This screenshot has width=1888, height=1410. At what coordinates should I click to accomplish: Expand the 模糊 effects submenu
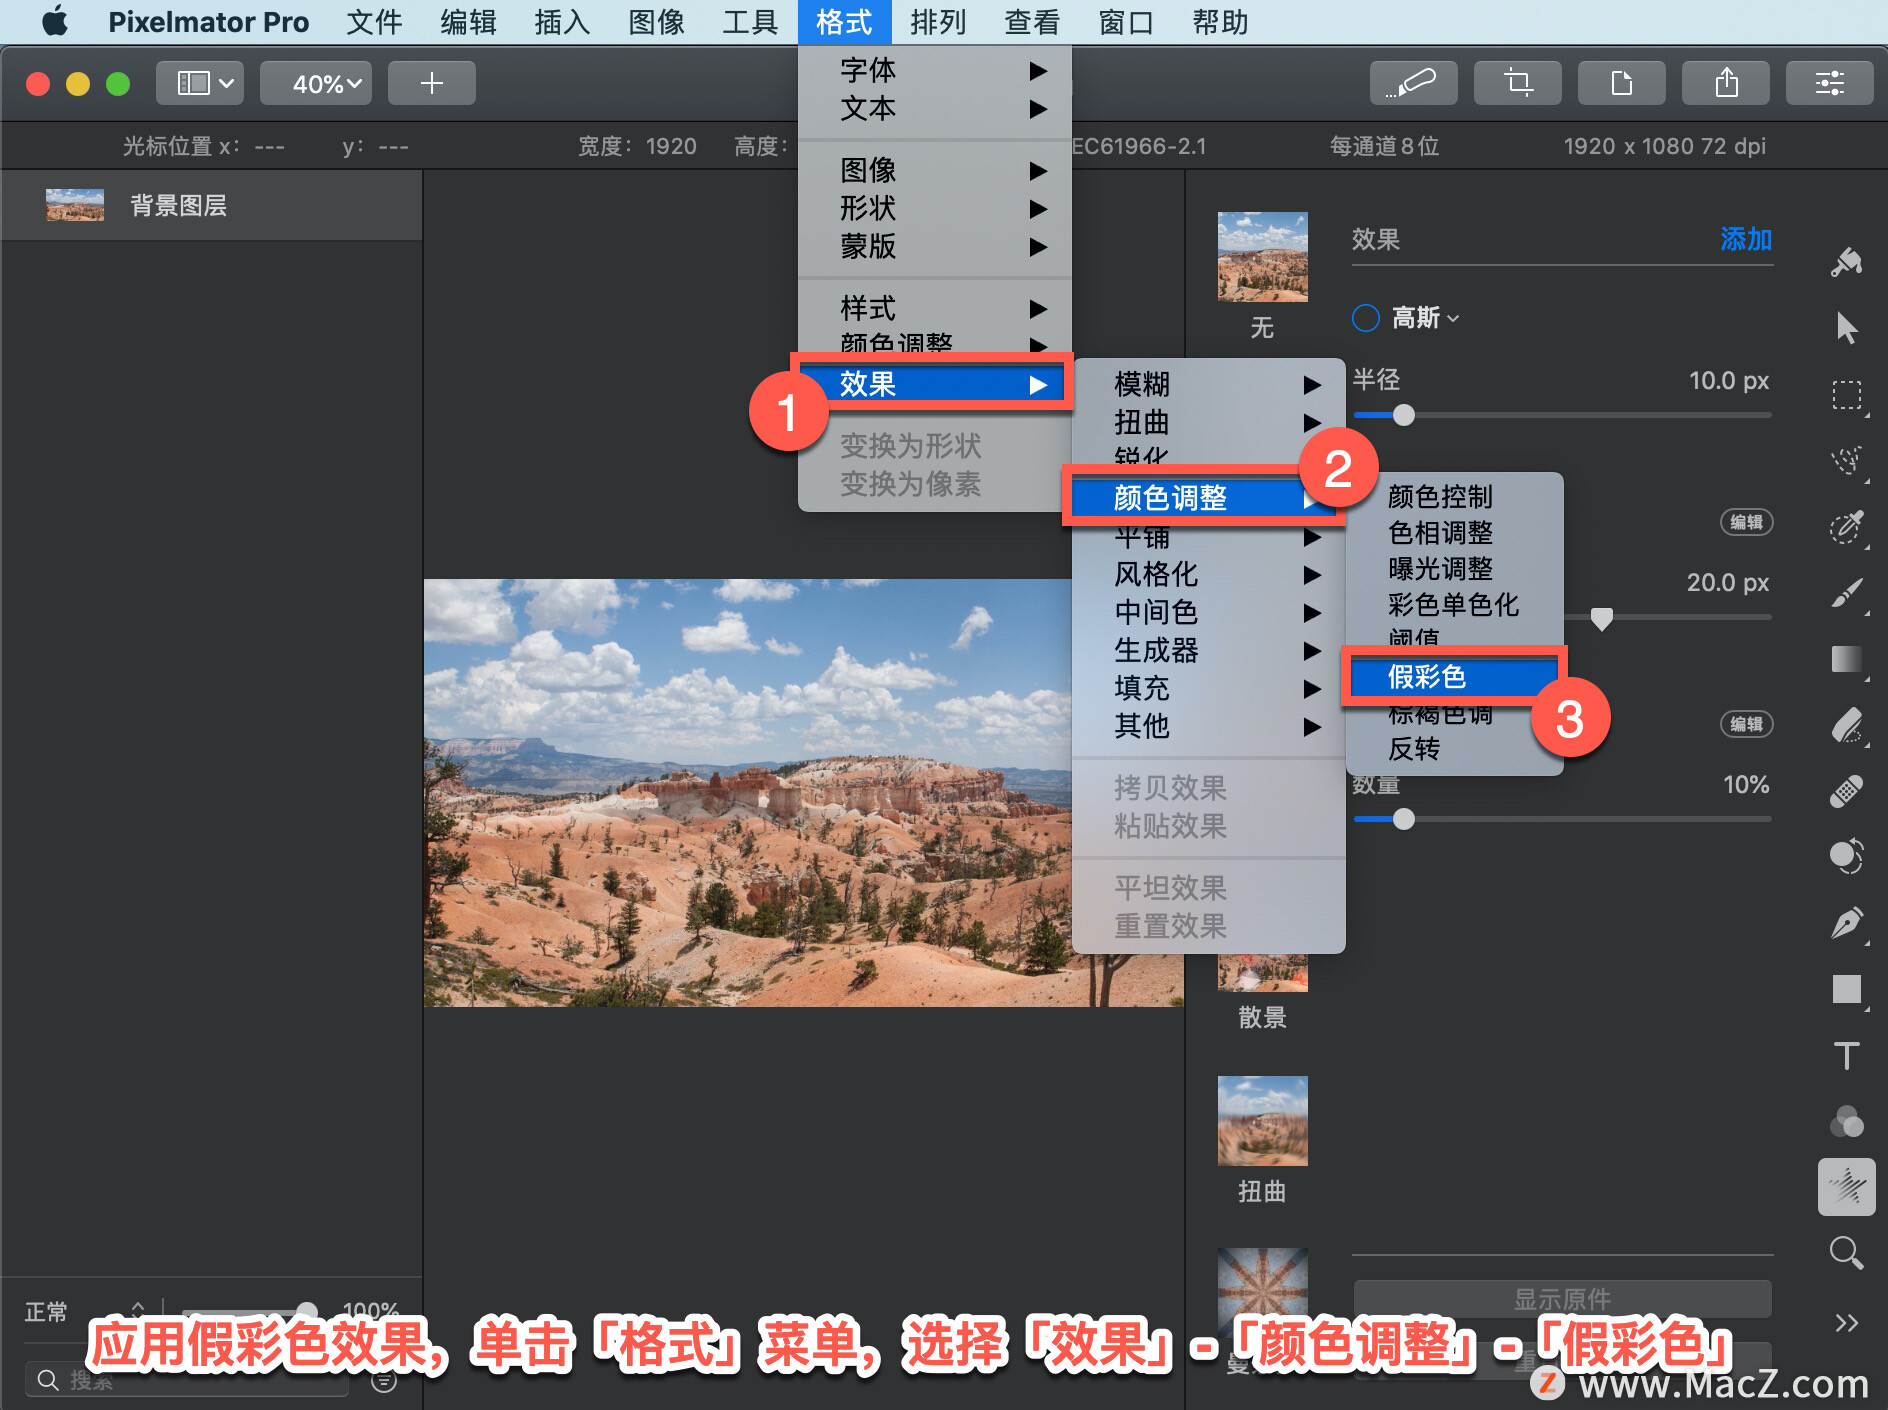[x=1208, y=384]
